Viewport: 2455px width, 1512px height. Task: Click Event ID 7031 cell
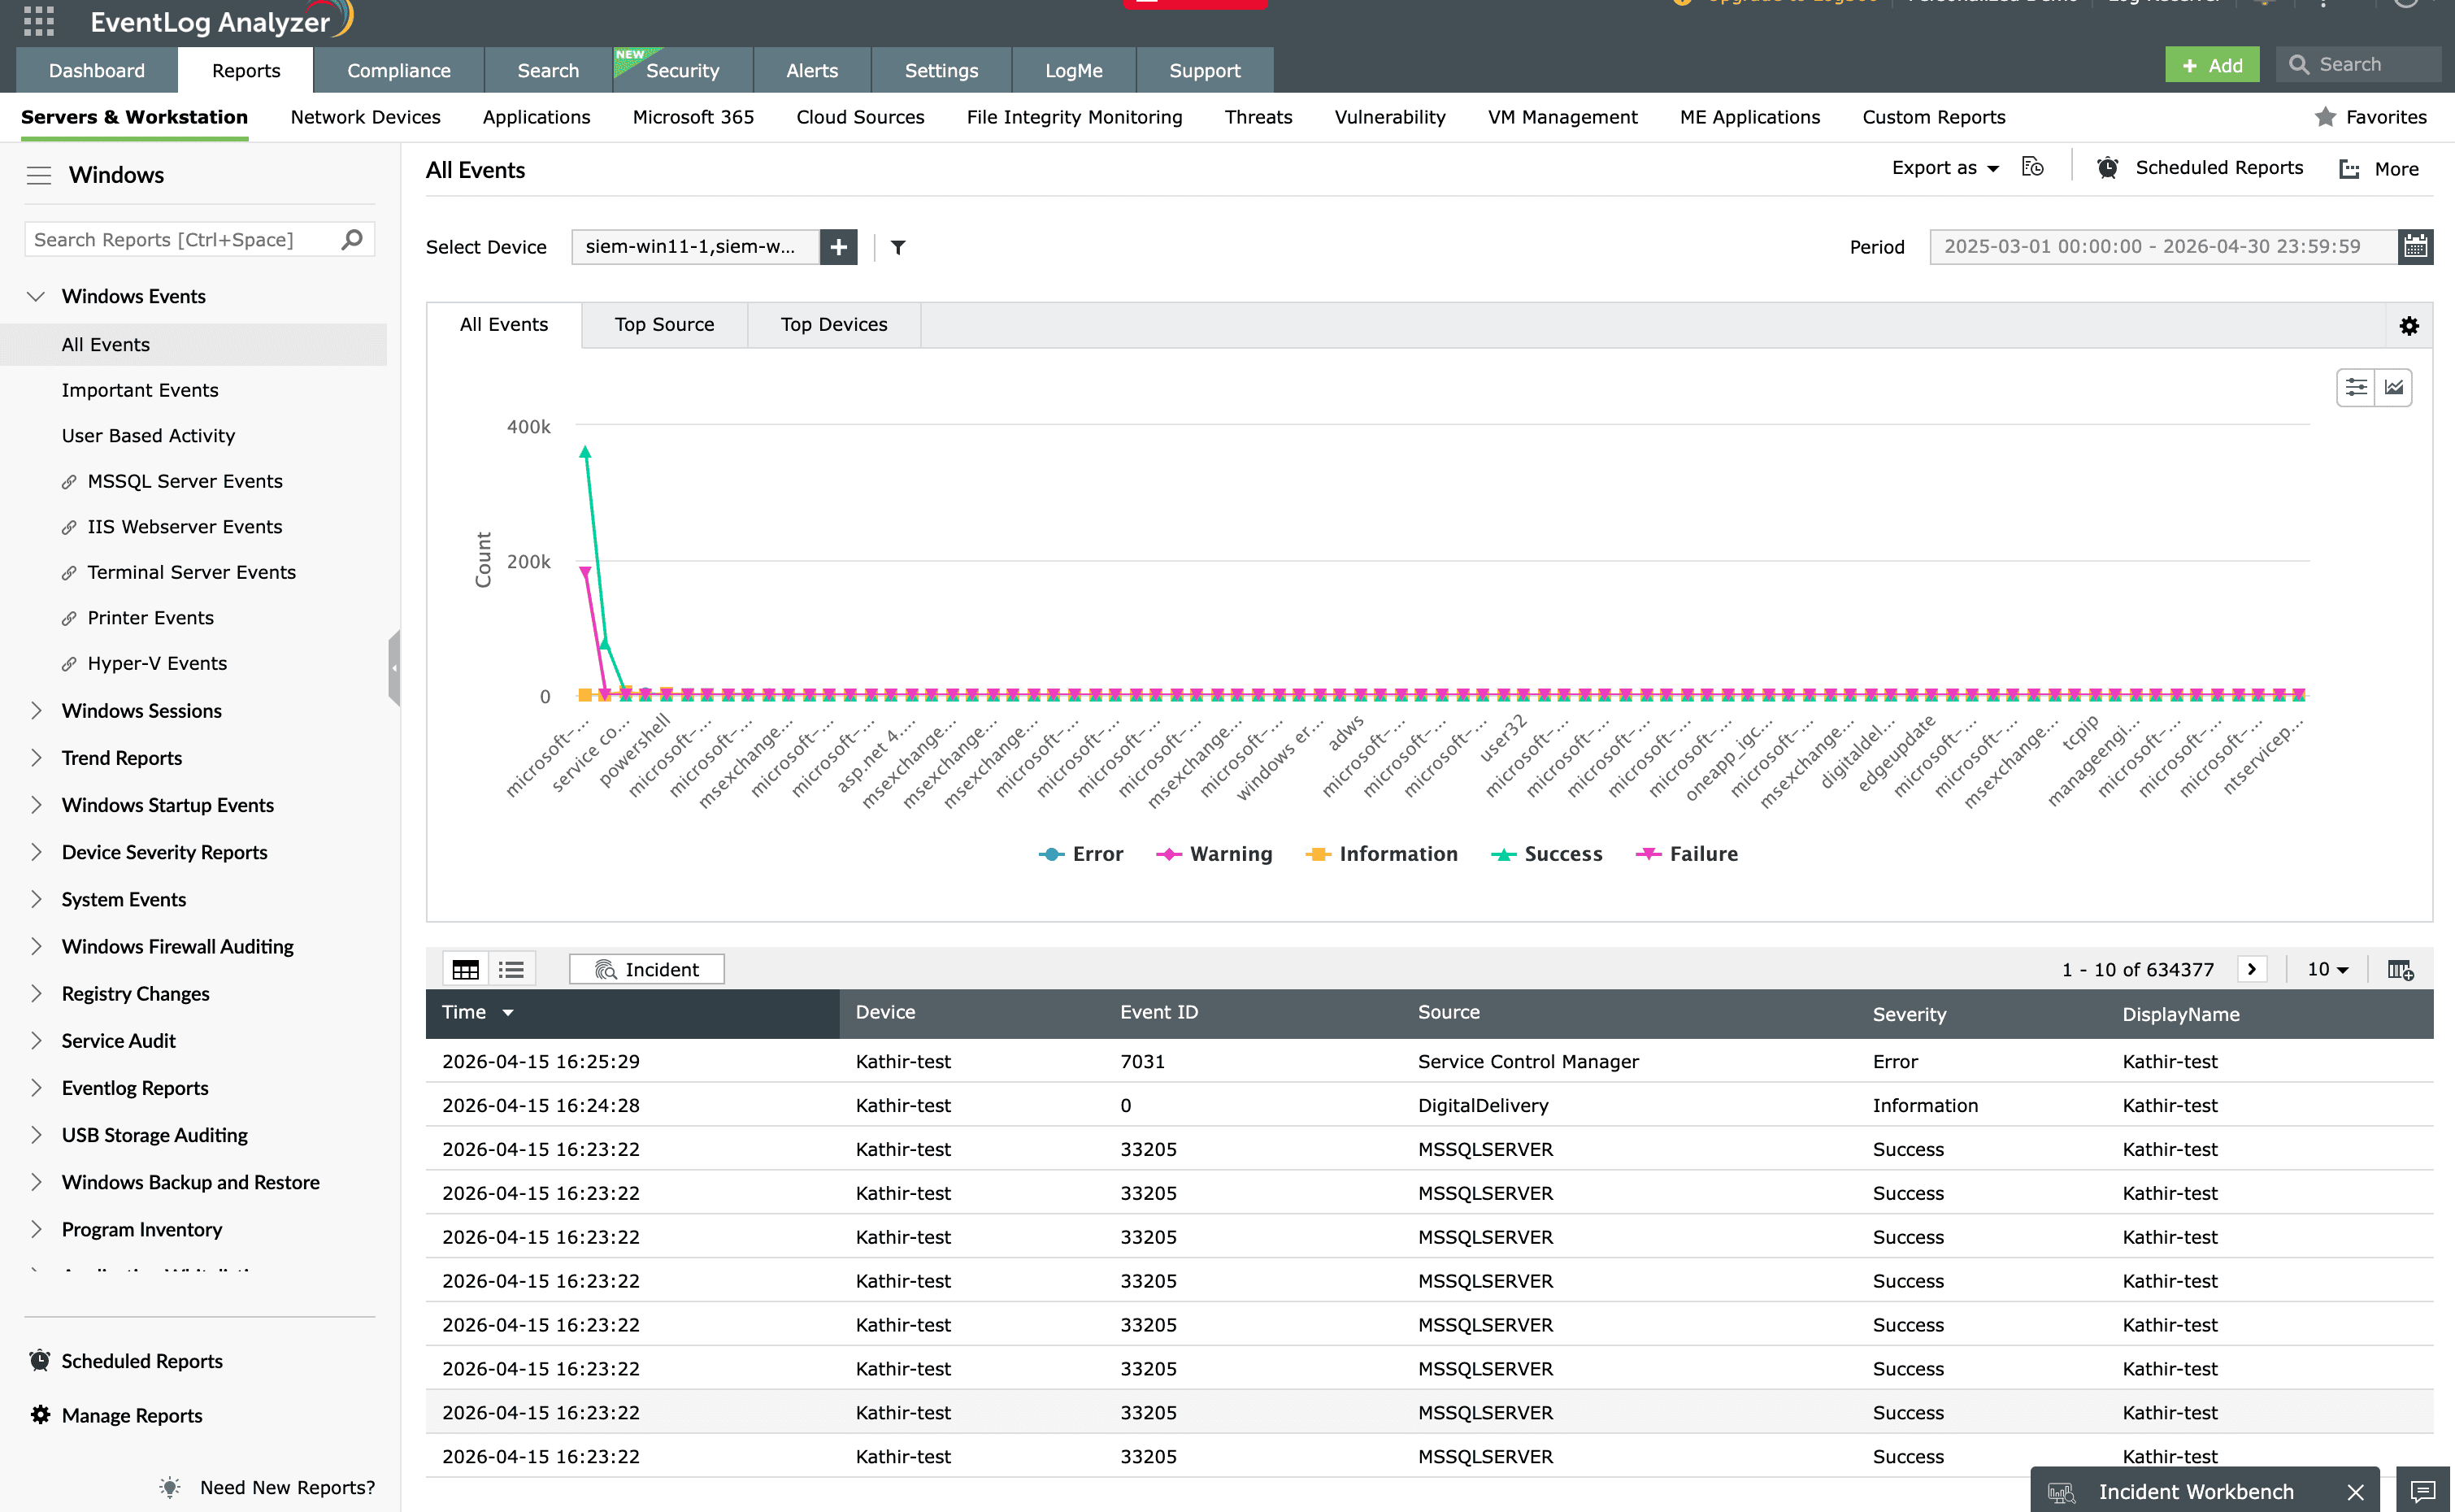pyautogui.click(x=1142, y=1061)
